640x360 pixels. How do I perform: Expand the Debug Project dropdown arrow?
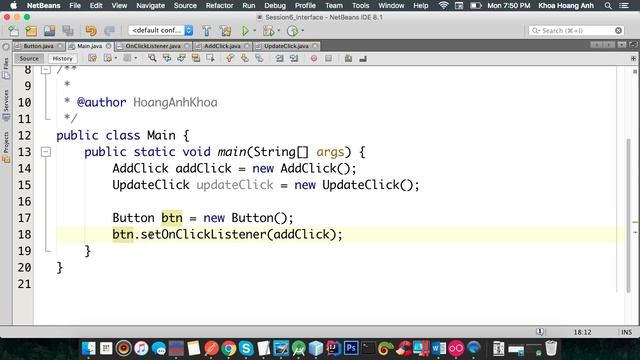point(279,31)
